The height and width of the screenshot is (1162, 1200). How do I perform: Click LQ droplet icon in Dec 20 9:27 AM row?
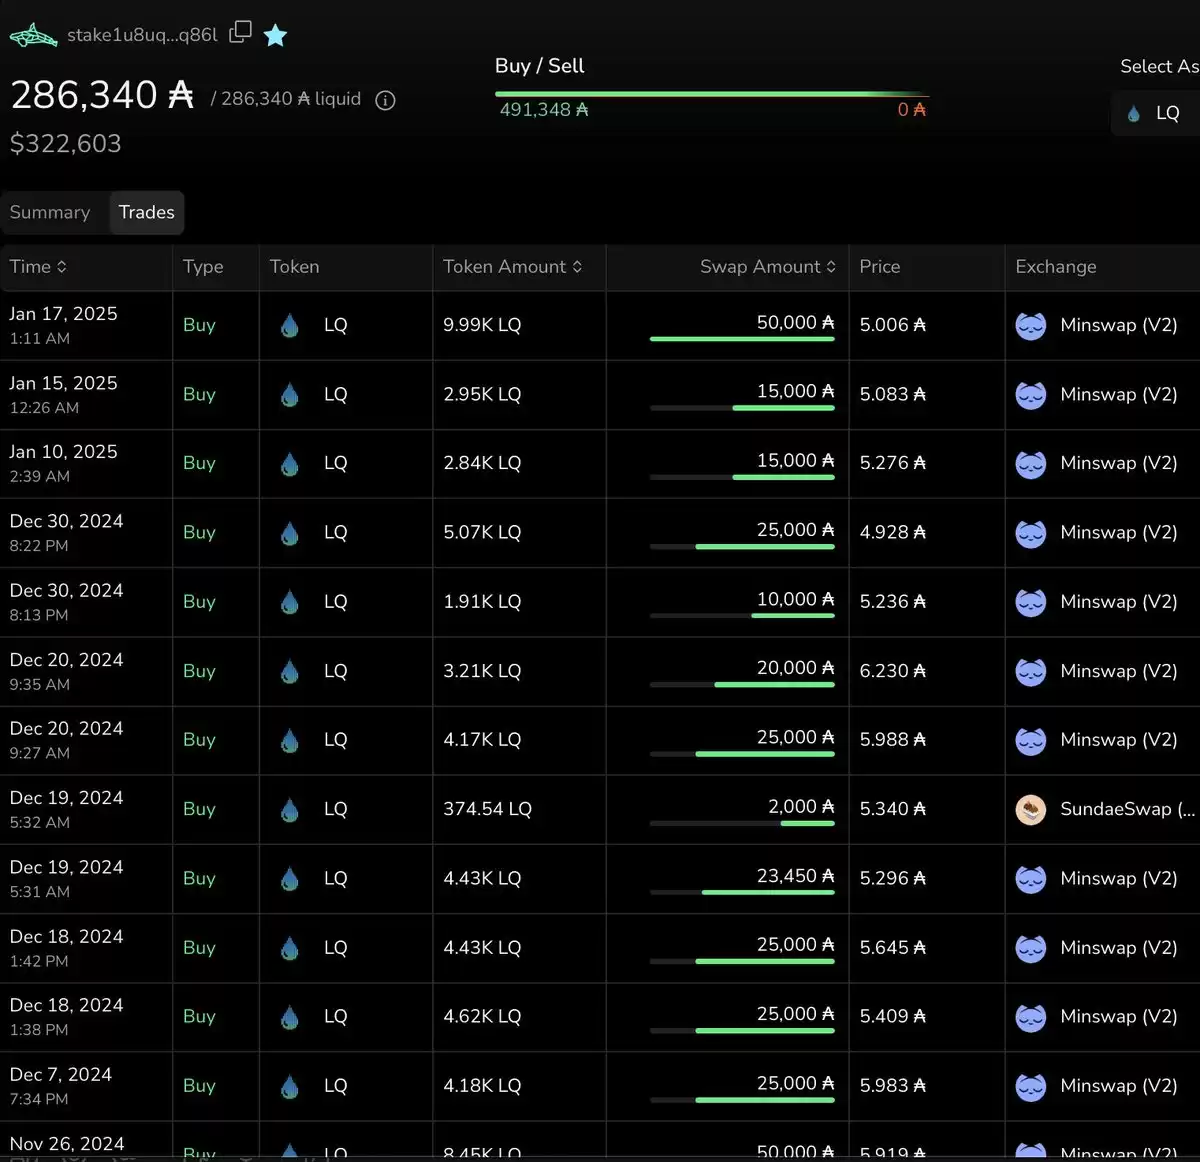(x=290, y=741)
